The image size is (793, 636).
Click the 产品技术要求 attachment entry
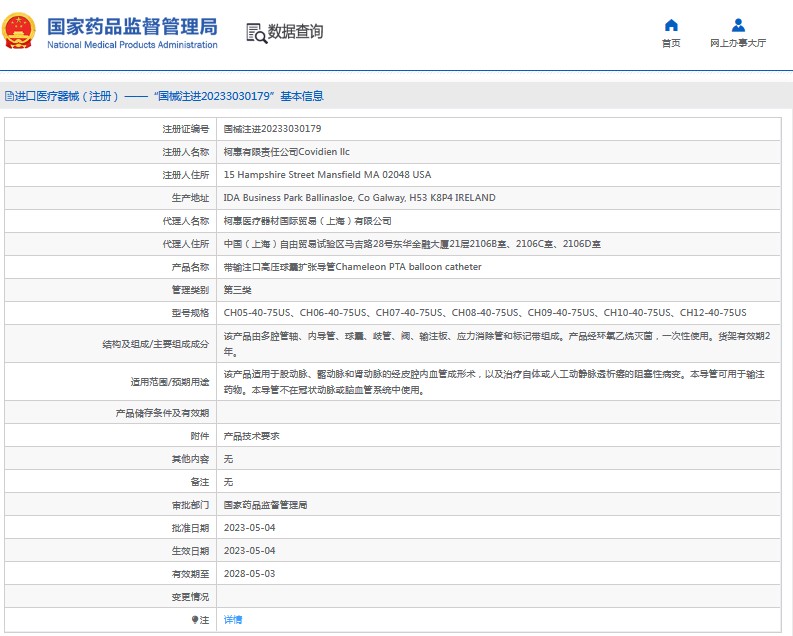click(251, 436)
